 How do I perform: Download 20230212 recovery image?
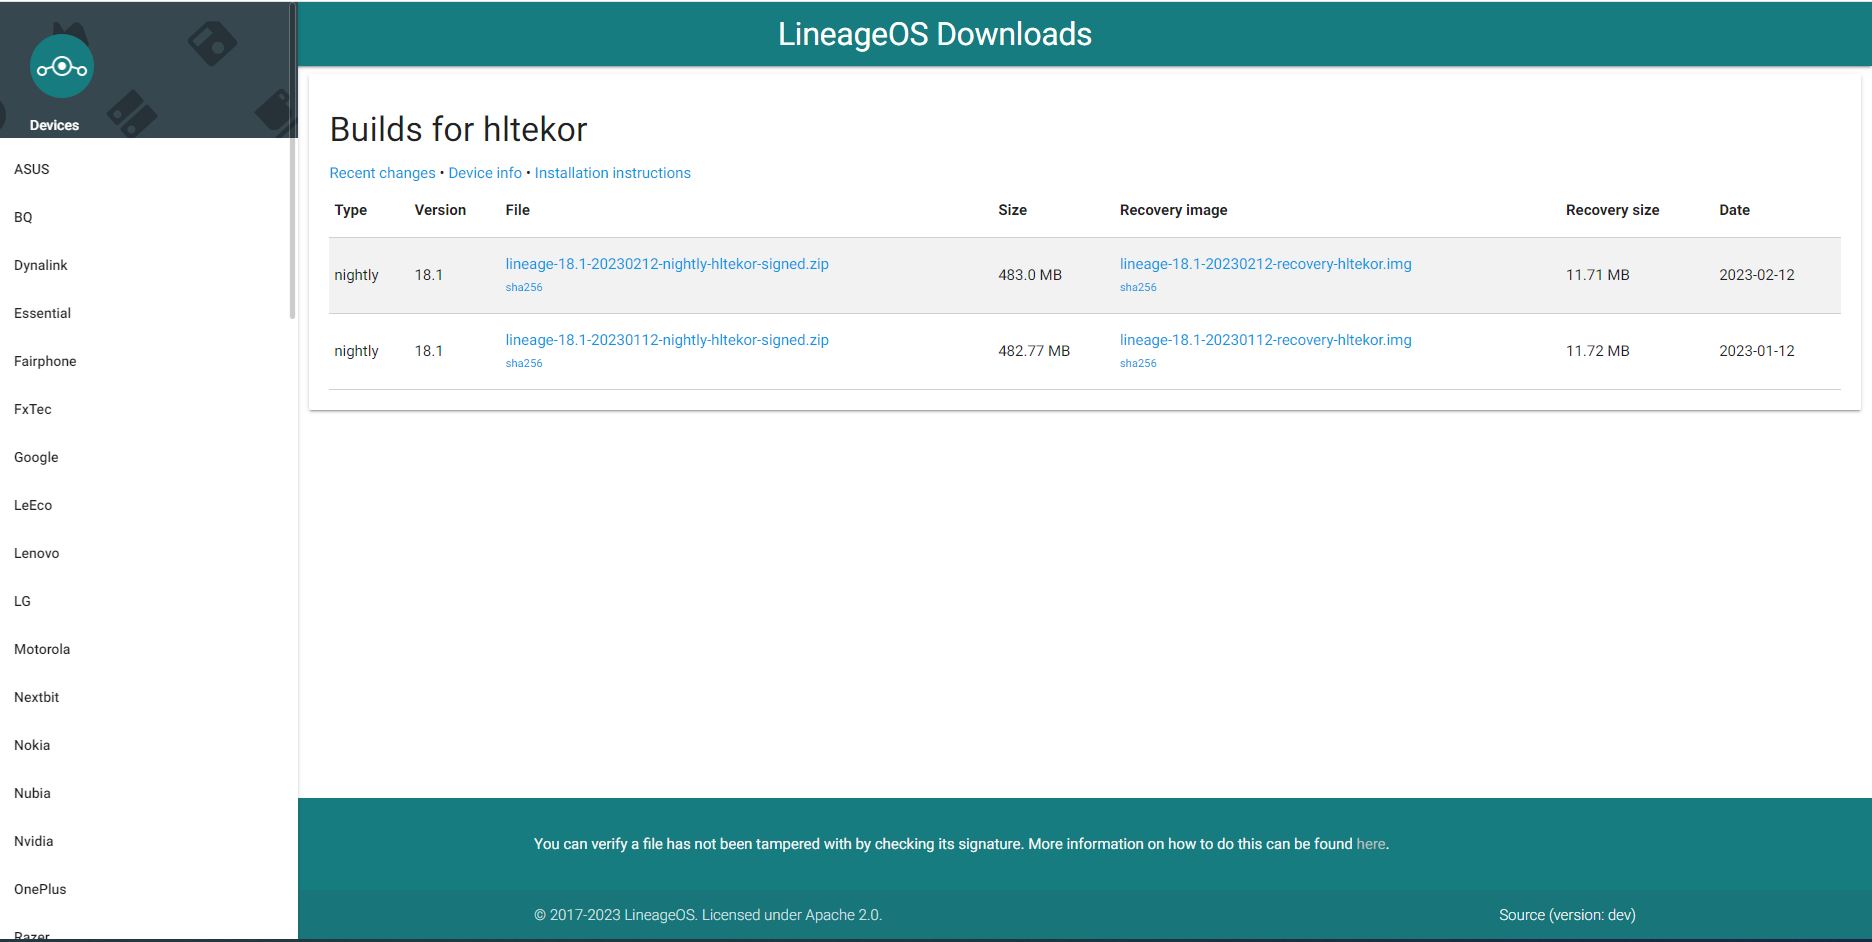point(1266,264)
